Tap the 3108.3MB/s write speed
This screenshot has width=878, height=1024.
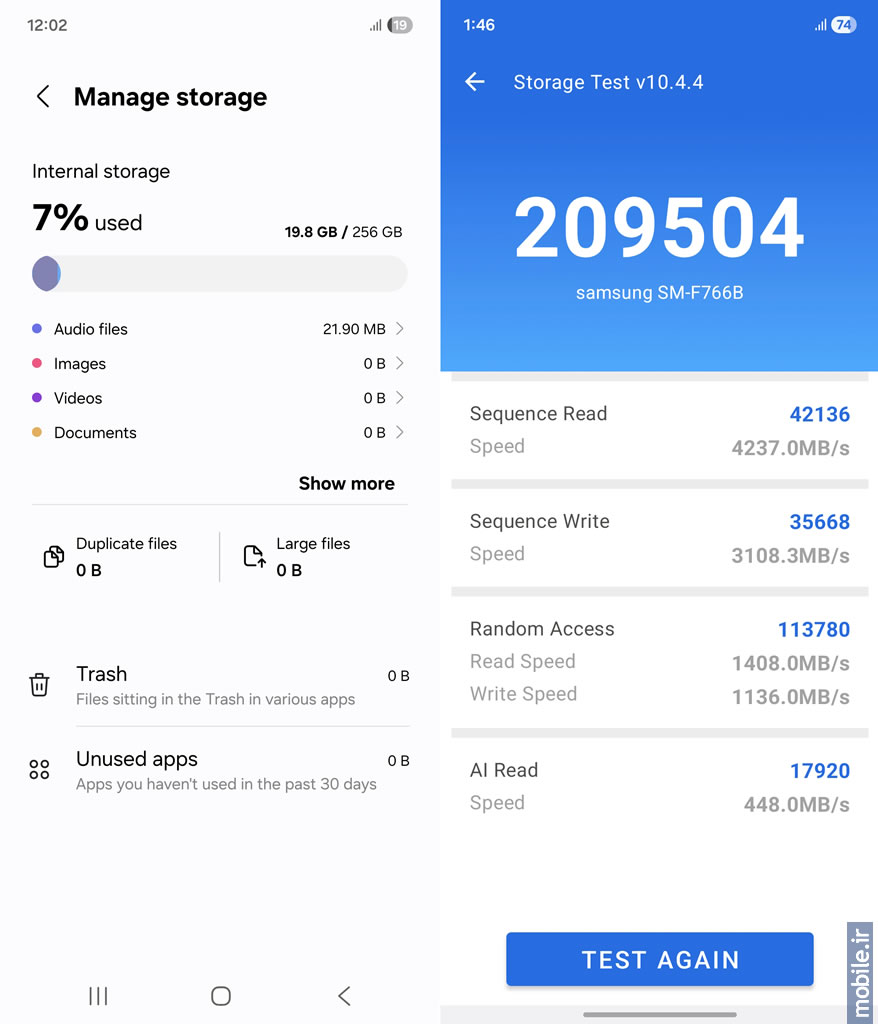tap(790, 556)
